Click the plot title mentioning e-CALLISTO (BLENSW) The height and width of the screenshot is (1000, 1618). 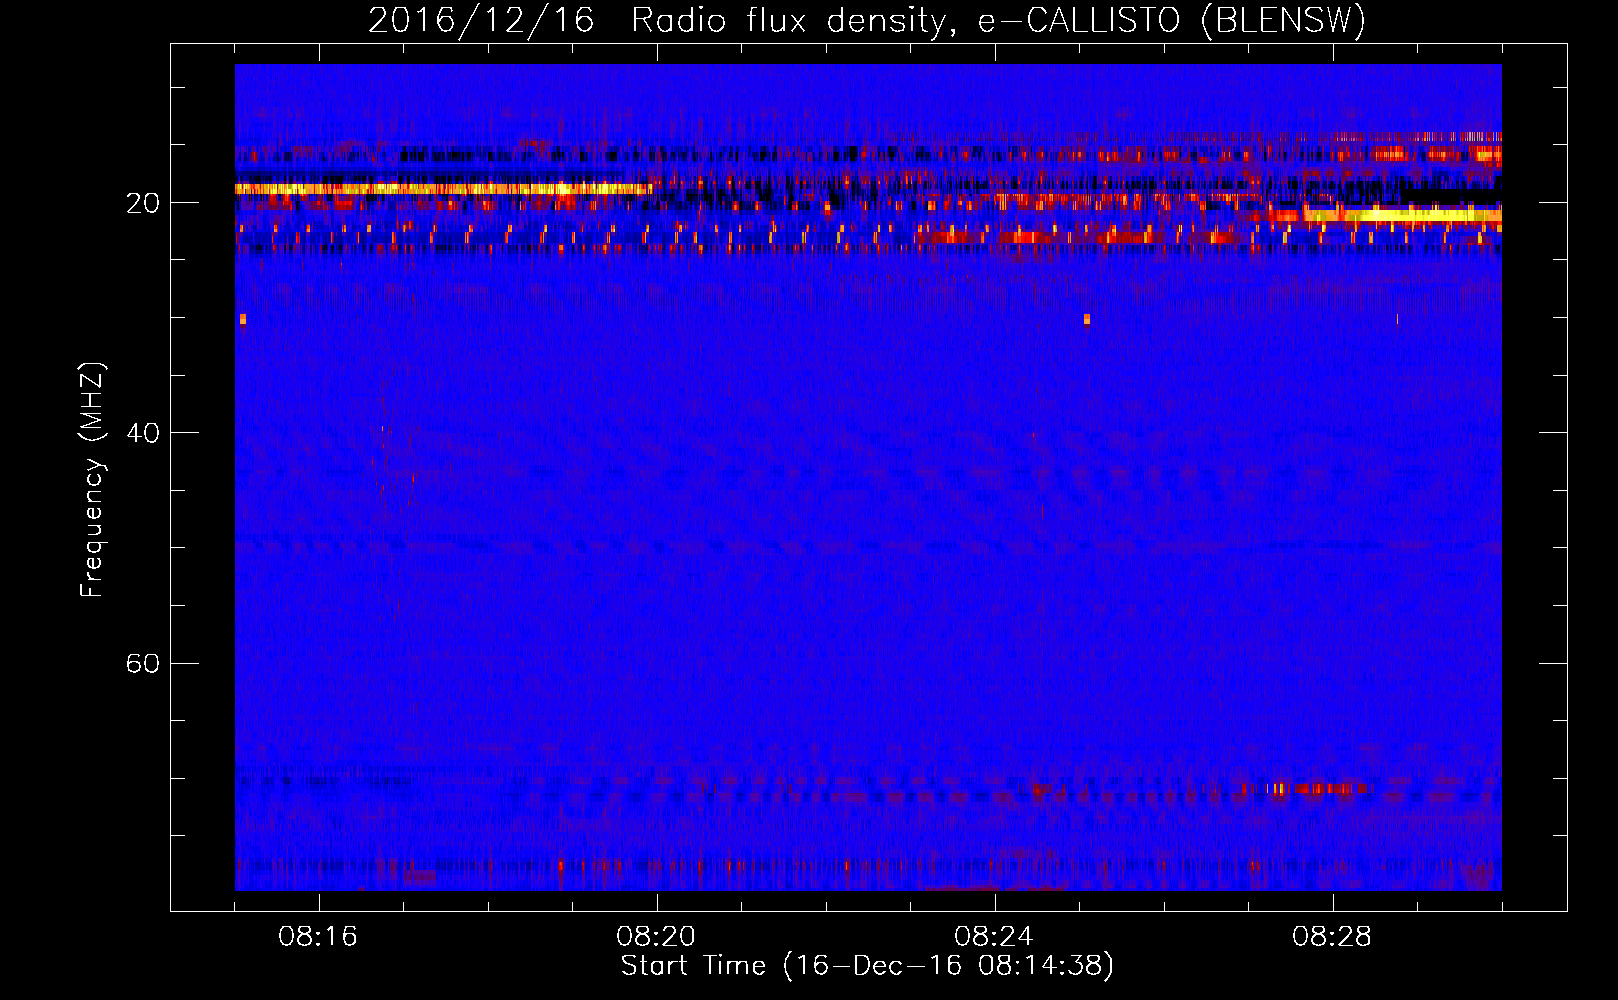(x=867, y=21)
